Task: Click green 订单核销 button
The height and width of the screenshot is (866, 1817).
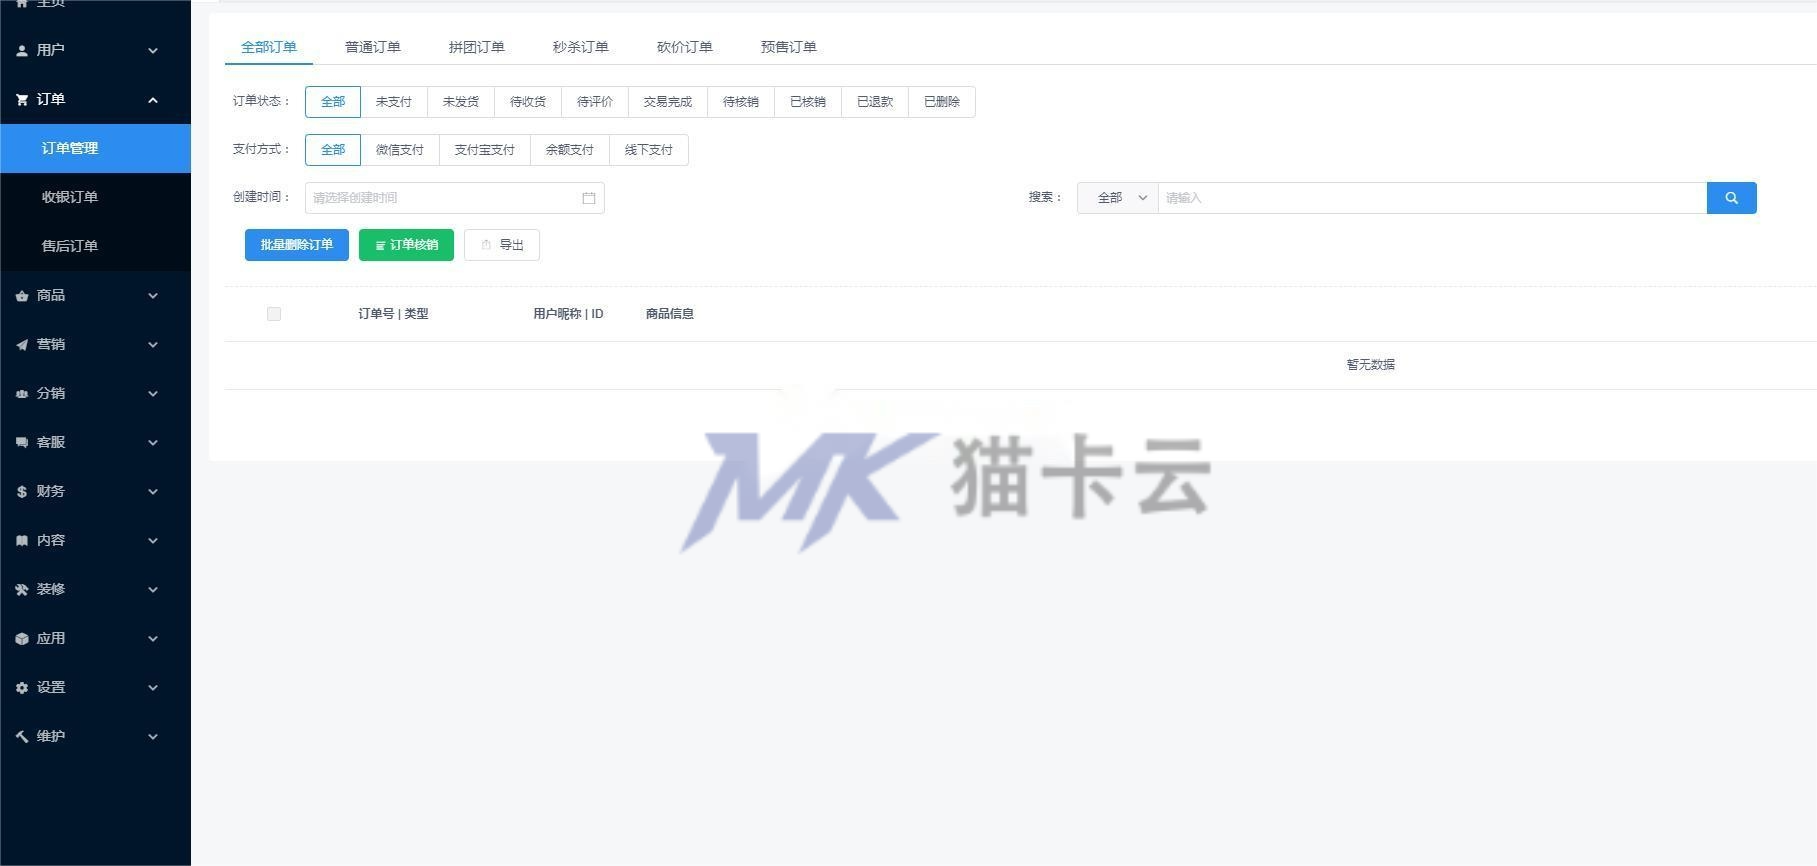Action: point(406,245)
